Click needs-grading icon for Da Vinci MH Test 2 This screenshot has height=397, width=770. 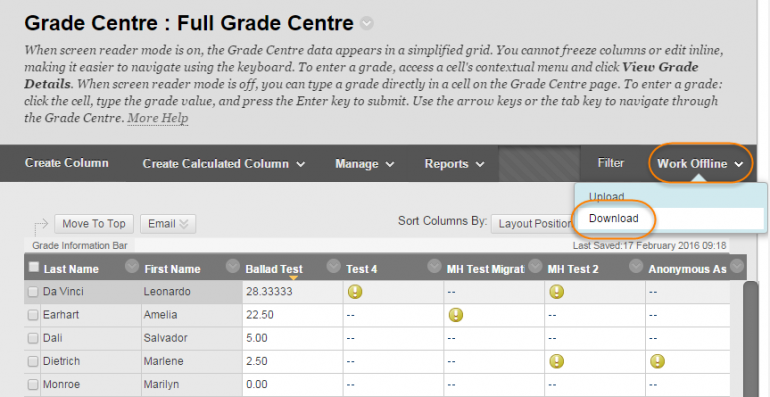(x=556, y=292)
